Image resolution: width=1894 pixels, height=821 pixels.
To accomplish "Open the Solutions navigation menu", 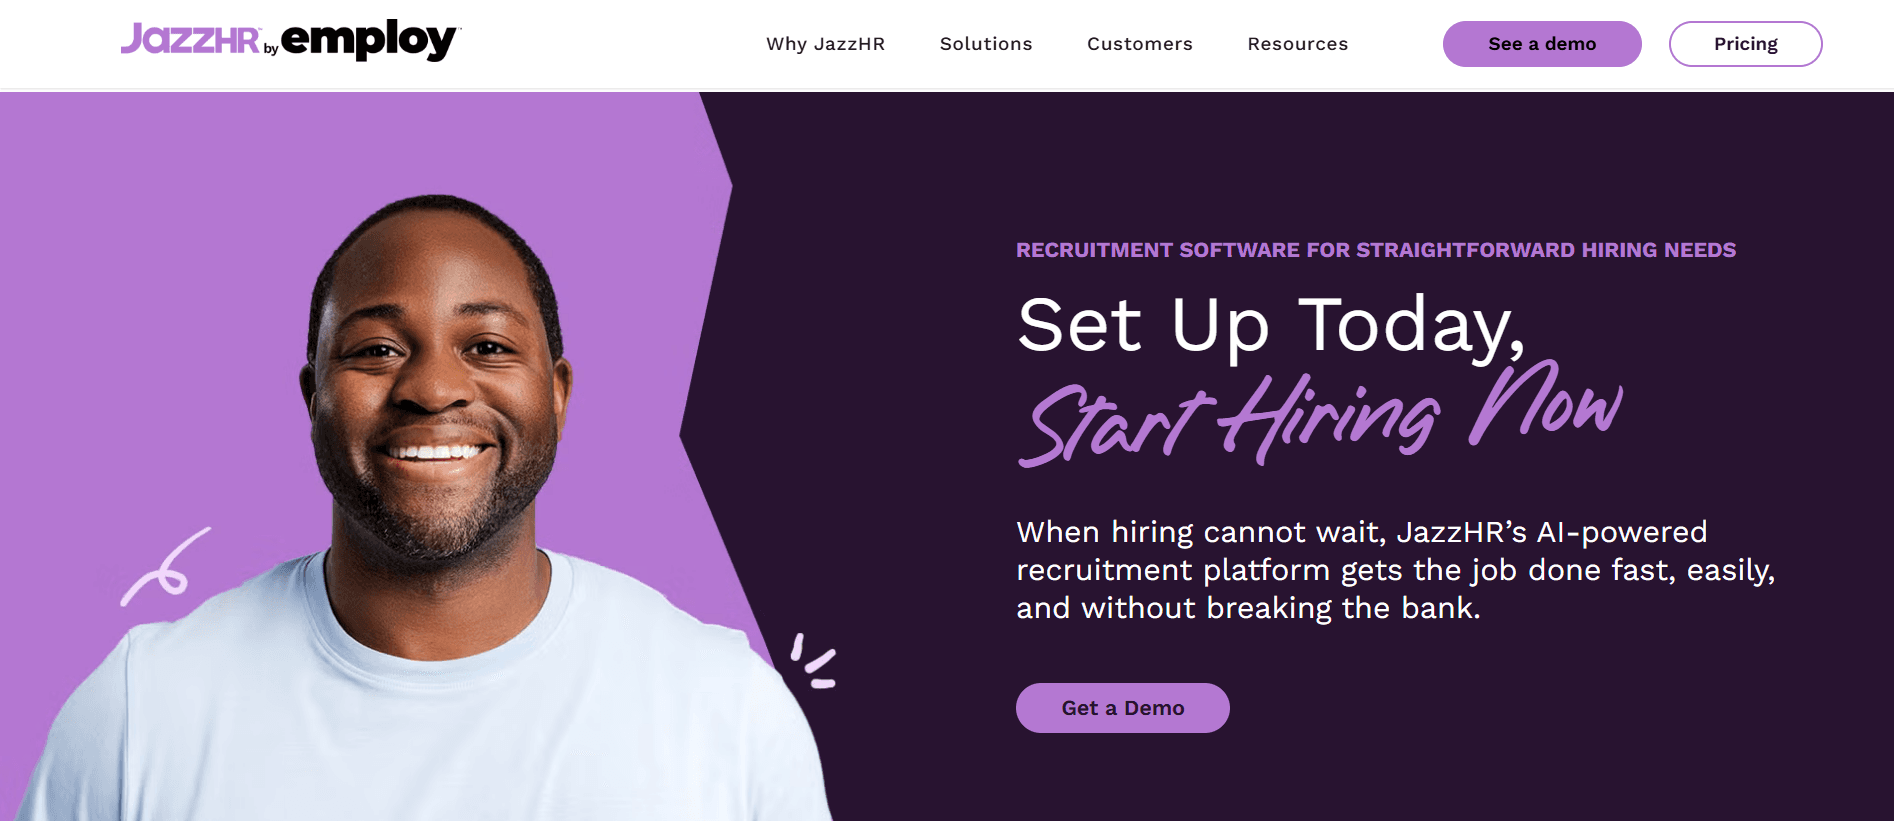I will [x=986, y=44].
